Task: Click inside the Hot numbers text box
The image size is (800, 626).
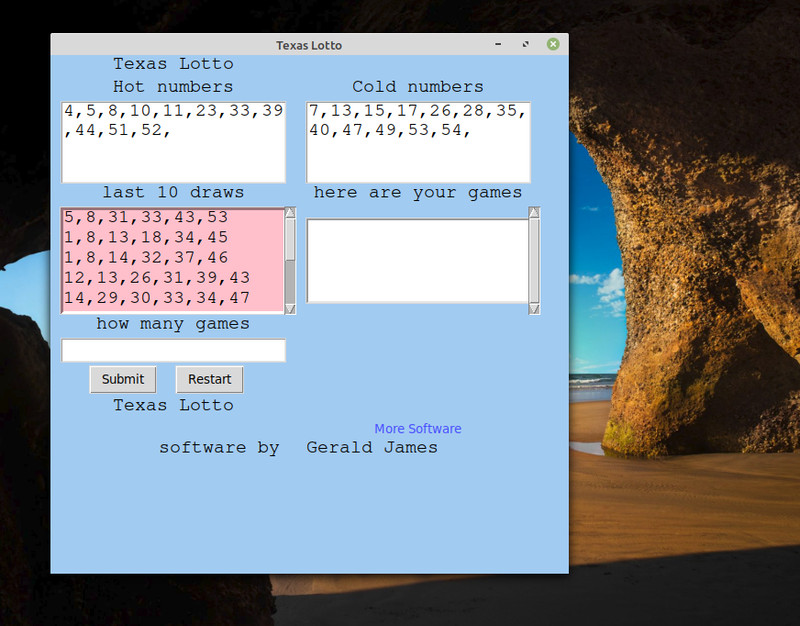Action: pos(173,142)
